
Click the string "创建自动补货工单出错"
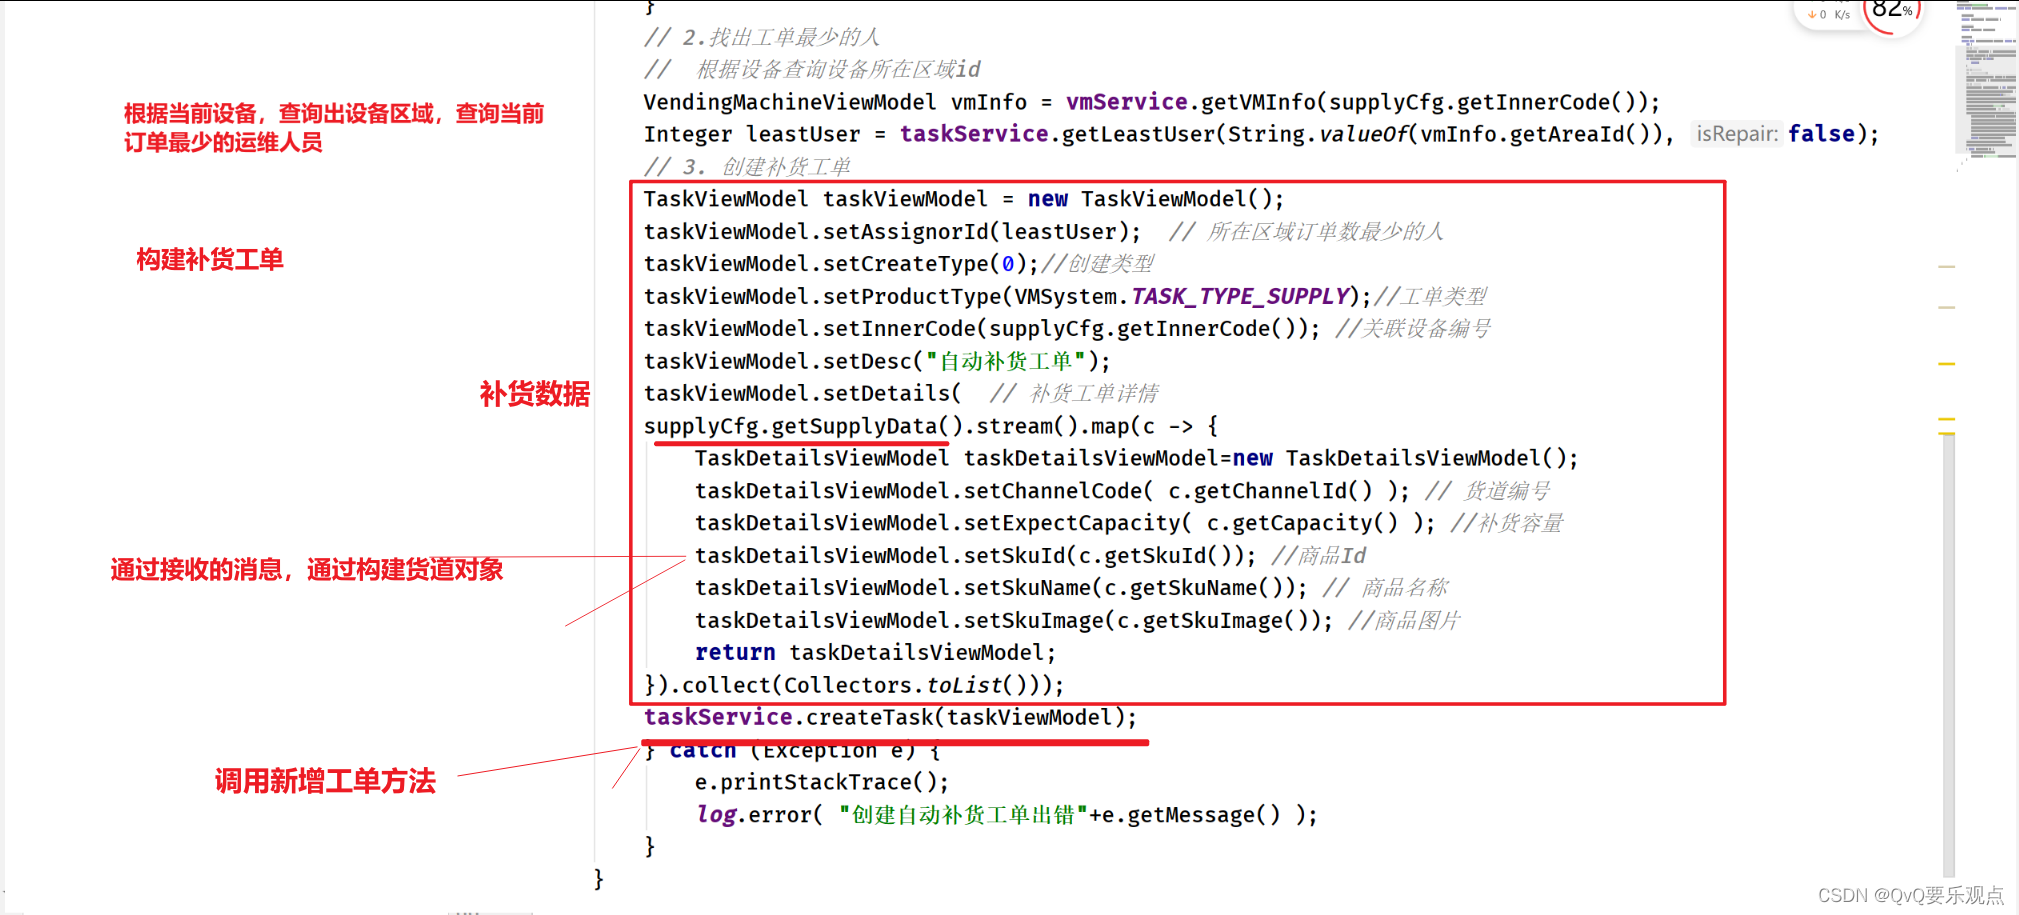tap(963, 815)
